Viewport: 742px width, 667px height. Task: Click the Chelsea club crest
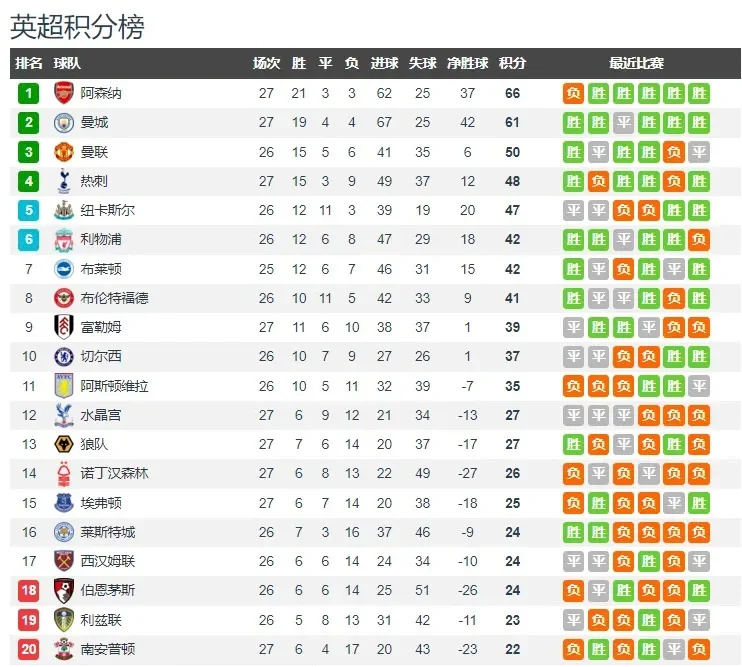tap(63, 356)
